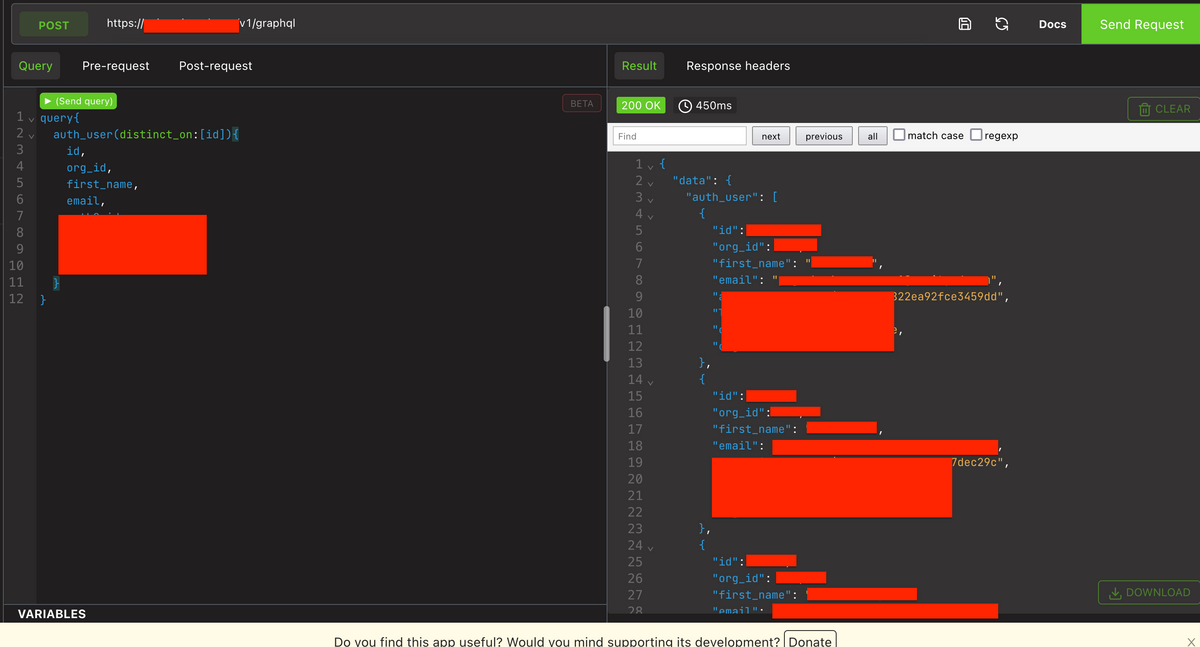Open the Docs panel
The width and height of the screenshot is (1200, 647).
pyautogui.click(x=1052, y=24)
